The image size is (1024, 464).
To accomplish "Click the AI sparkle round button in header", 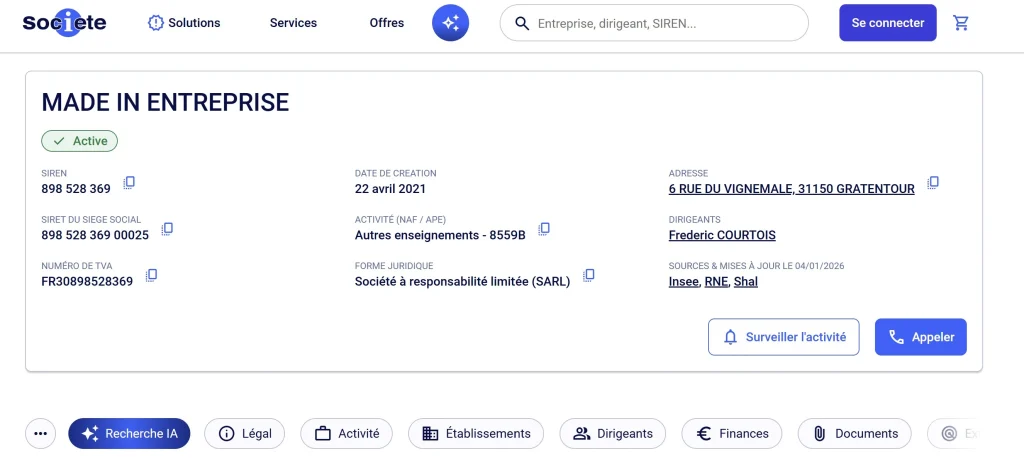I will (451, 23).
